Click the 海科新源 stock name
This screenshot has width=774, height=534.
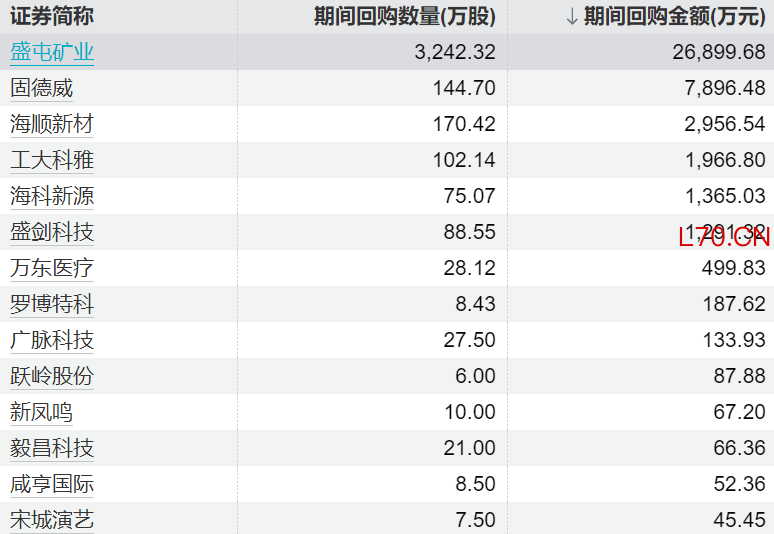52,196
